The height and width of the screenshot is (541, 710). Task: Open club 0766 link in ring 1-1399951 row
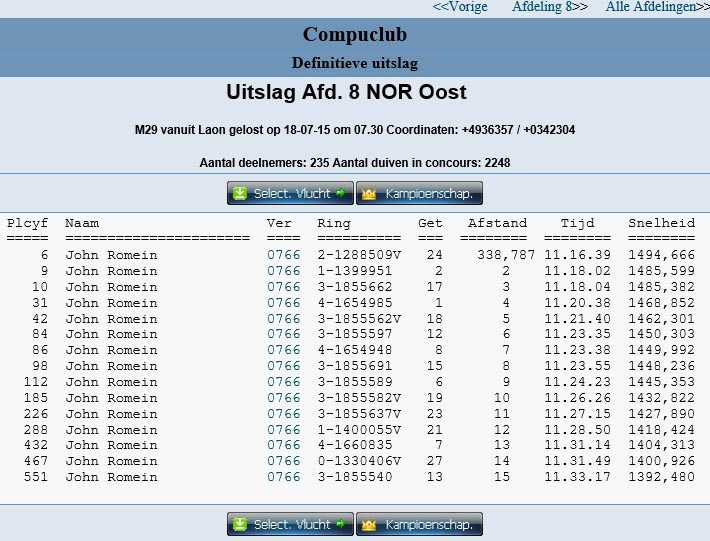tap(283, 271)
